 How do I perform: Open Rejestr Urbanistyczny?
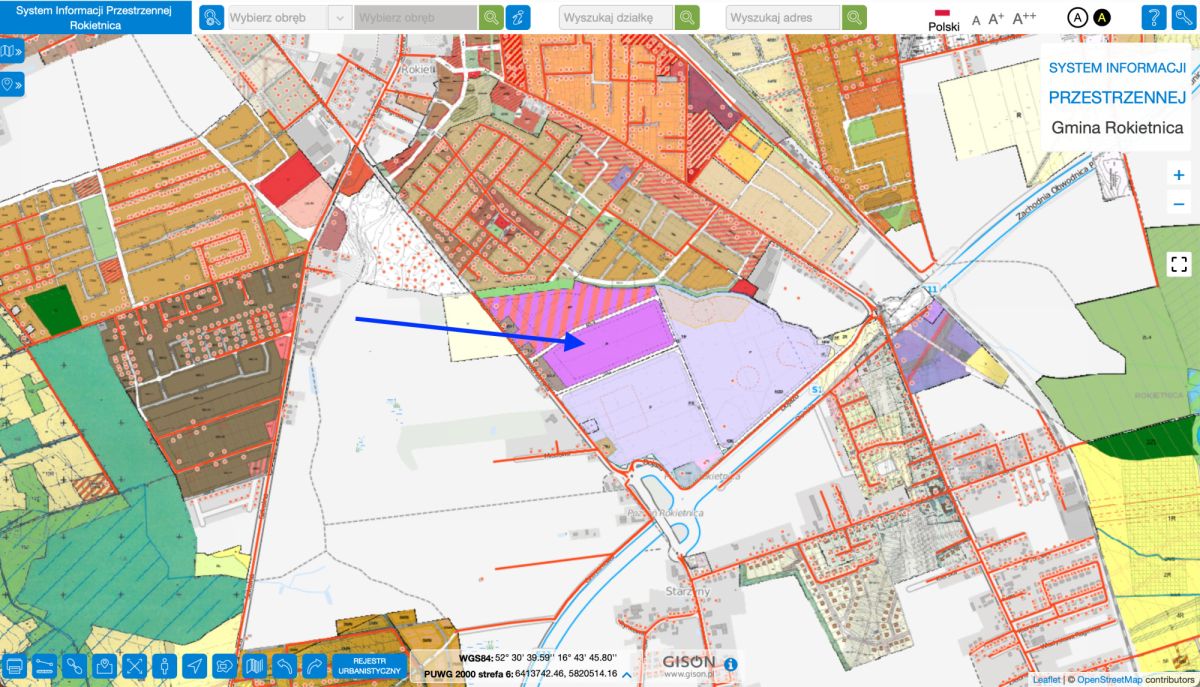click(370, 666)
